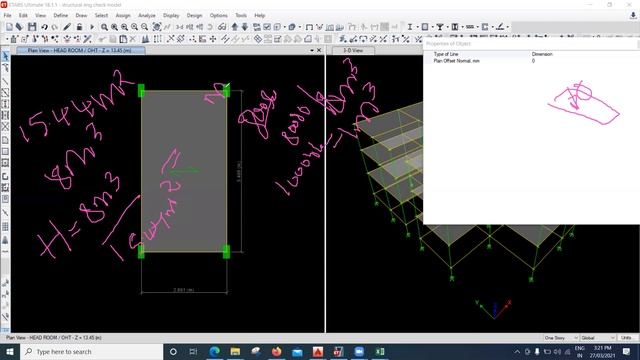Open Zoom from taskbar
Screen dimensions: 640x360
[359, 351]
